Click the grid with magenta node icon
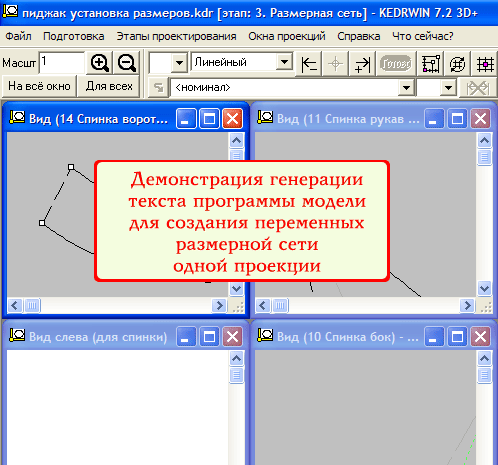This screenshot has height=465, width=498. pyautogui.click(x=485, y=63)
